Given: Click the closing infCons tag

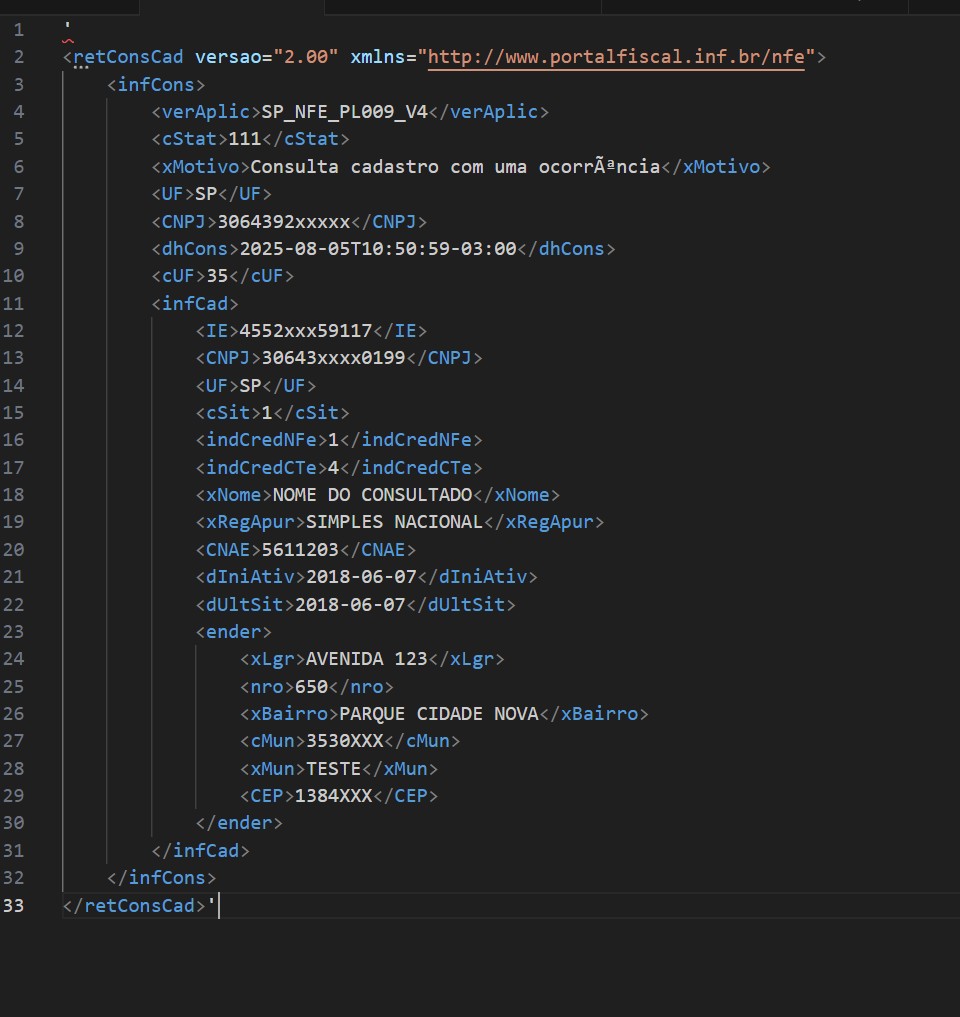Looking at the screenshot, I should (162, 878).
